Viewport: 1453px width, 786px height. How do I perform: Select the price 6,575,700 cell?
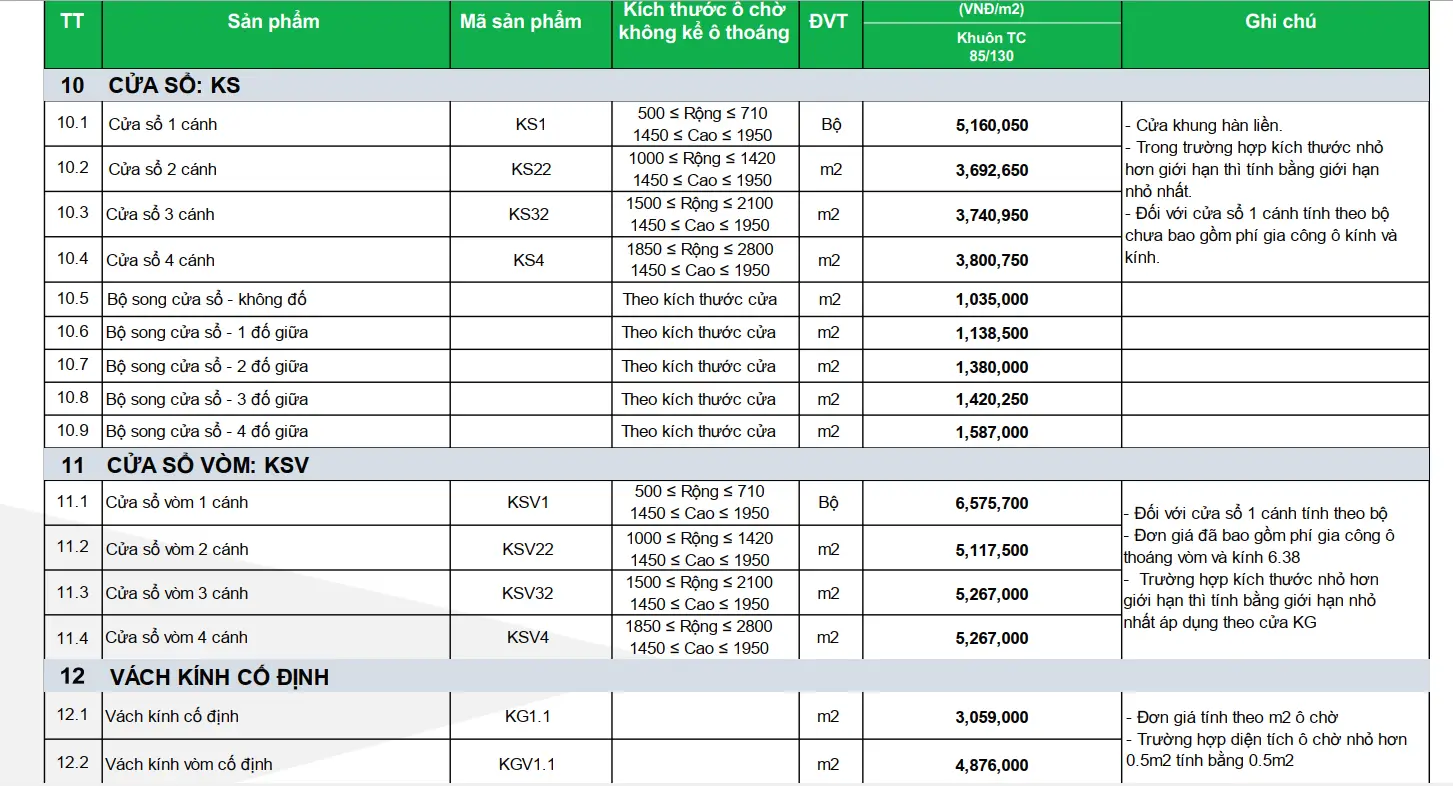click(992, 503)
